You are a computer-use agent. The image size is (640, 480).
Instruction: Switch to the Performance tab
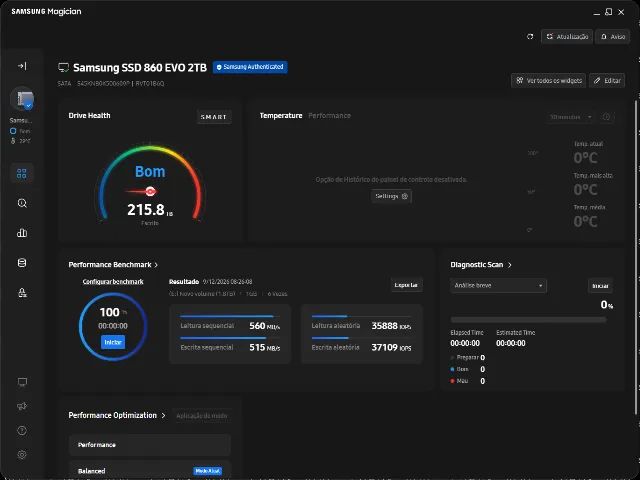tap(329, 116)
